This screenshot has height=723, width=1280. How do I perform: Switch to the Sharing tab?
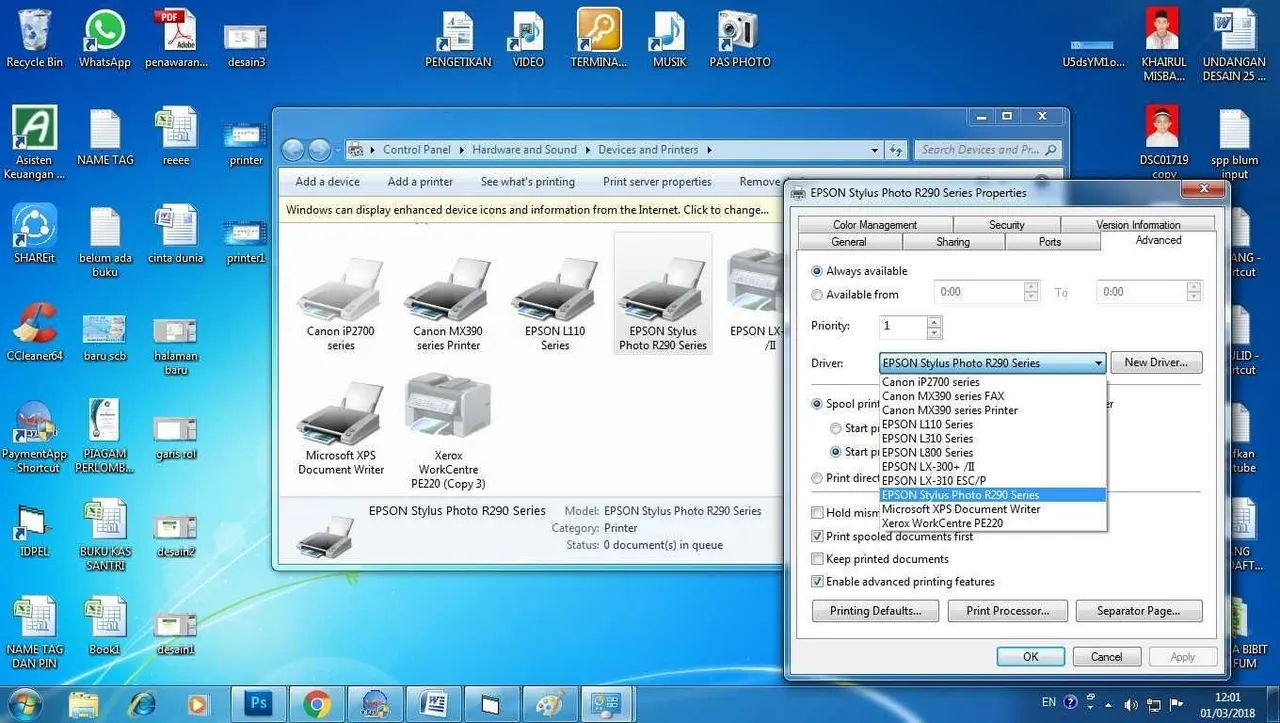coord(953,242)
